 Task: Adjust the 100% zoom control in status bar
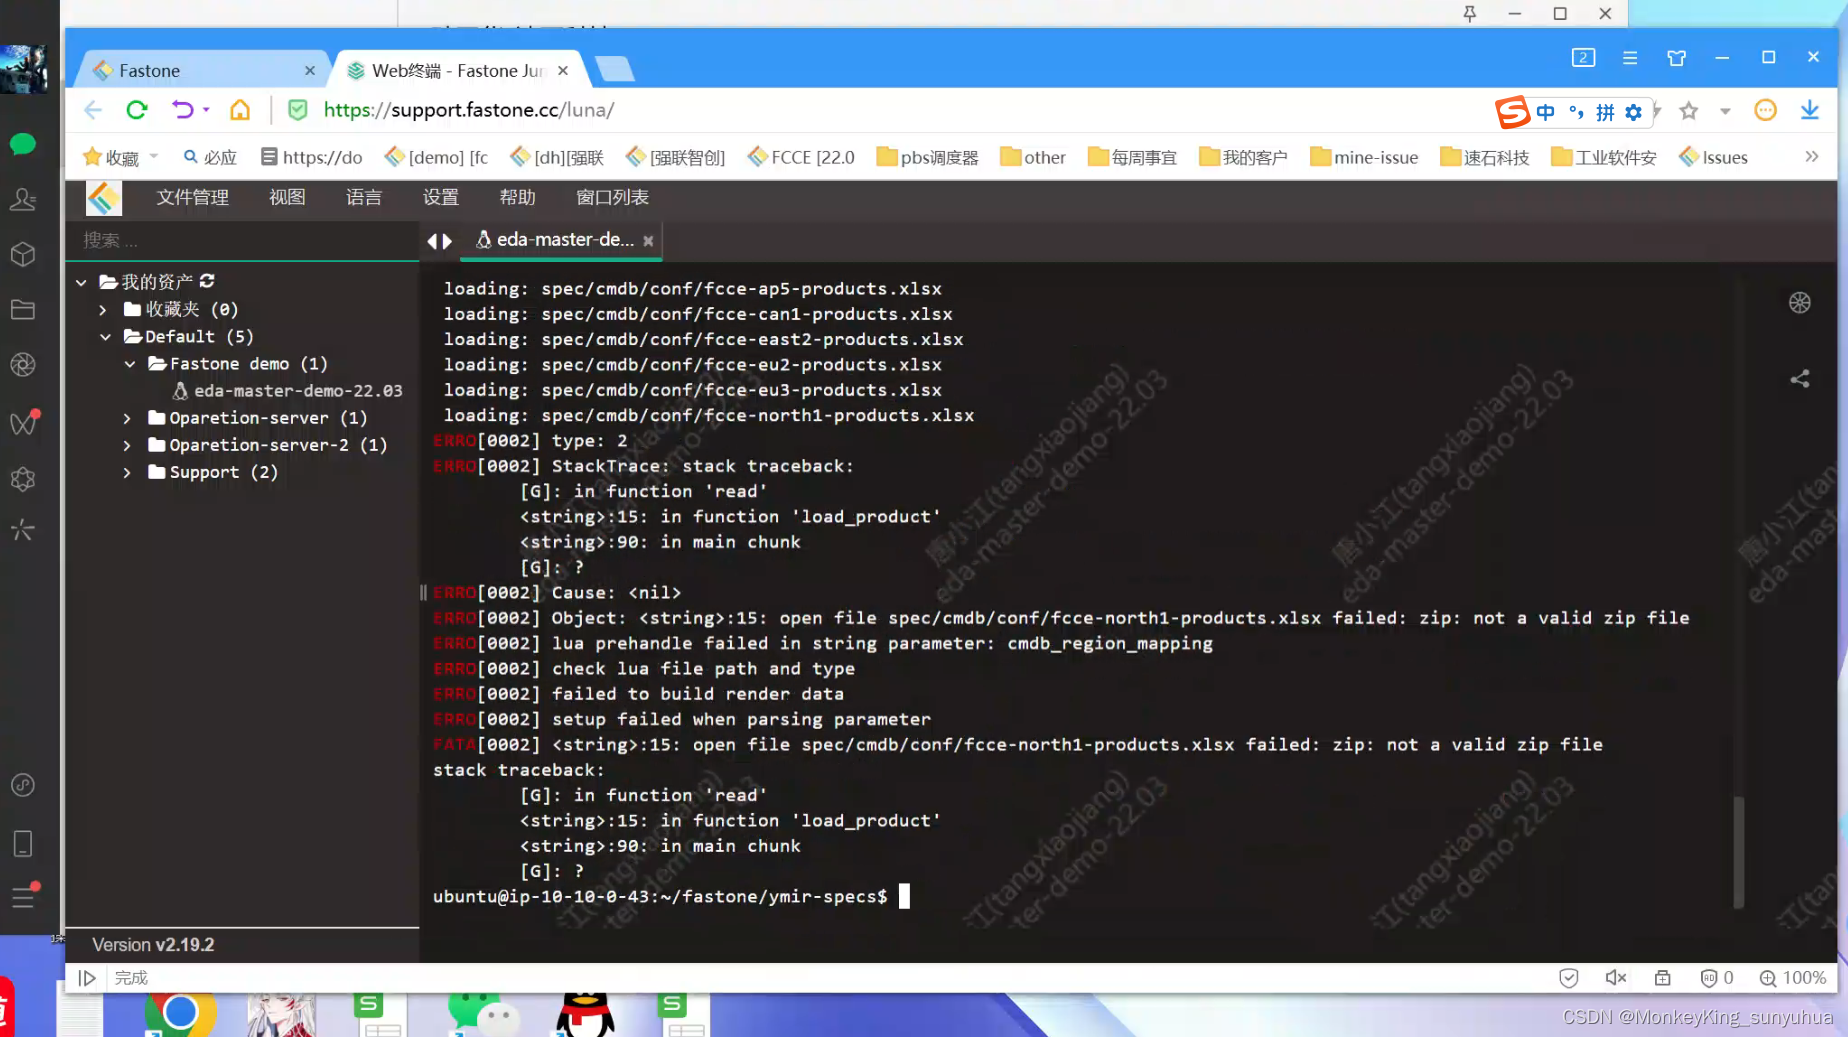(x=1793, y=978)
